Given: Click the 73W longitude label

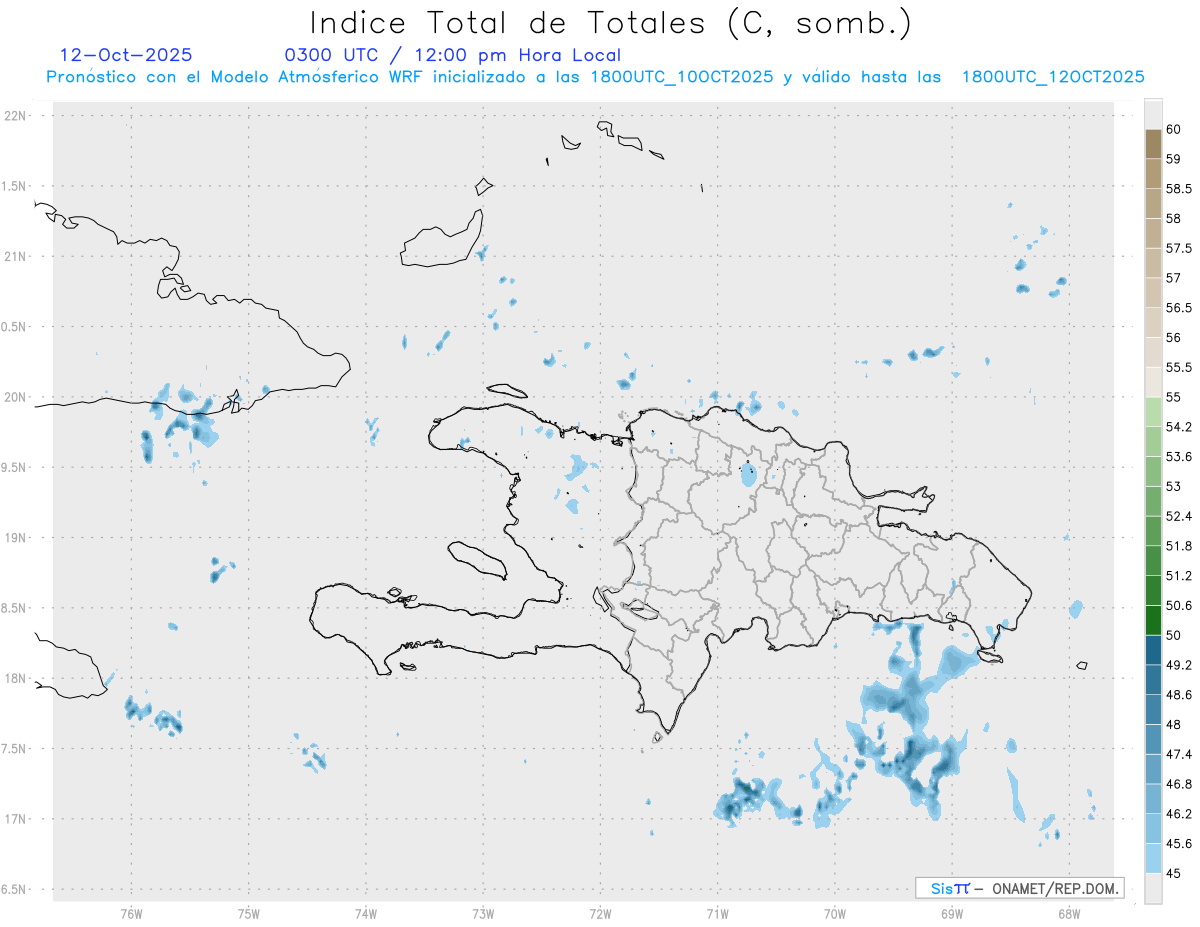Looking at the screenshot, I should [483, 913].
